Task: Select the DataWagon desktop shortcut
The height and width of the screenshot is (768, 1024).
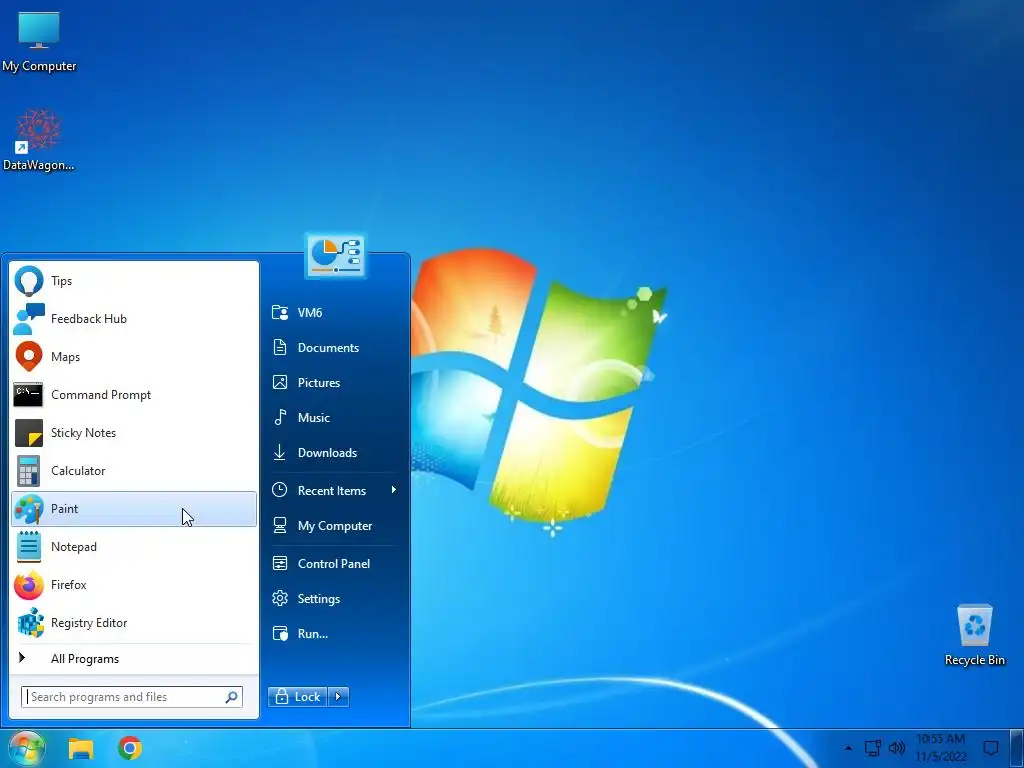Action: [39, 140]
